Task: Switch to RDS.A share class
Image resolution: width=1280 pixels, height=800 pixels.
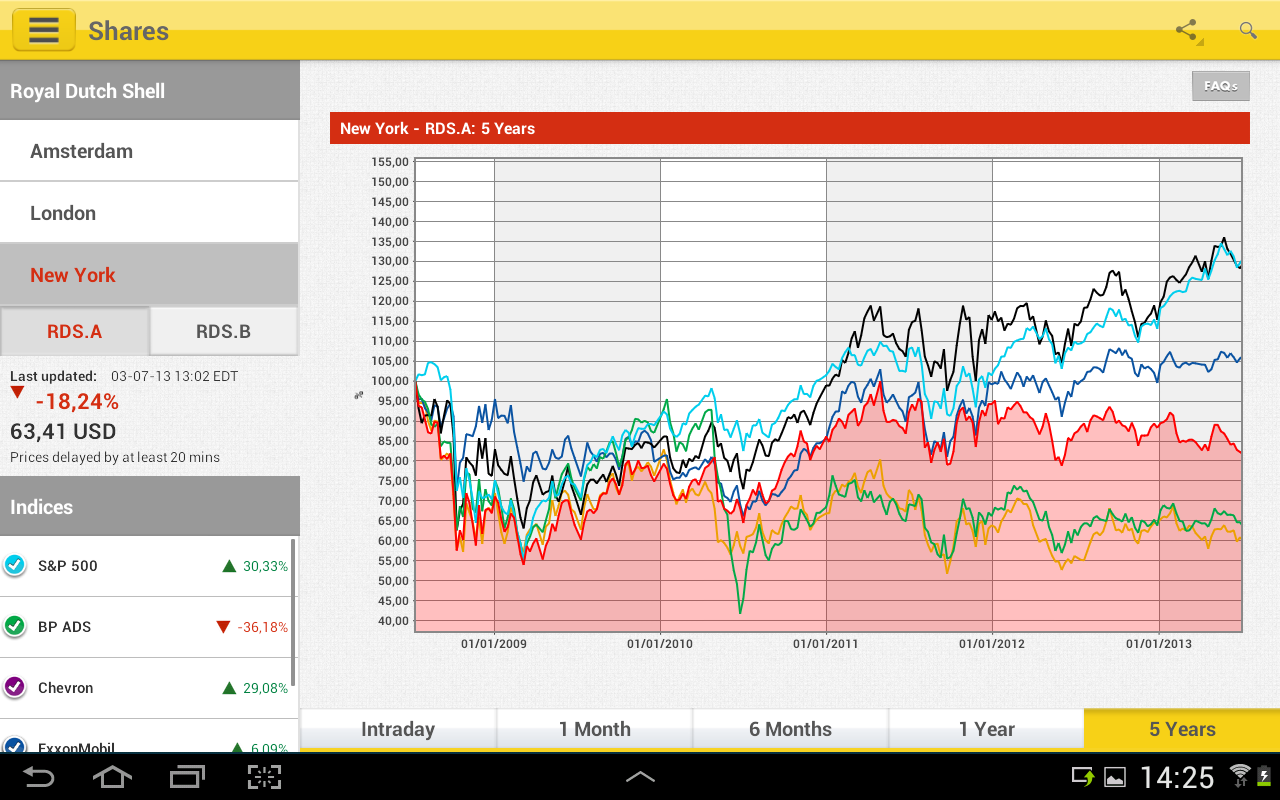Action: pos(75,331)
